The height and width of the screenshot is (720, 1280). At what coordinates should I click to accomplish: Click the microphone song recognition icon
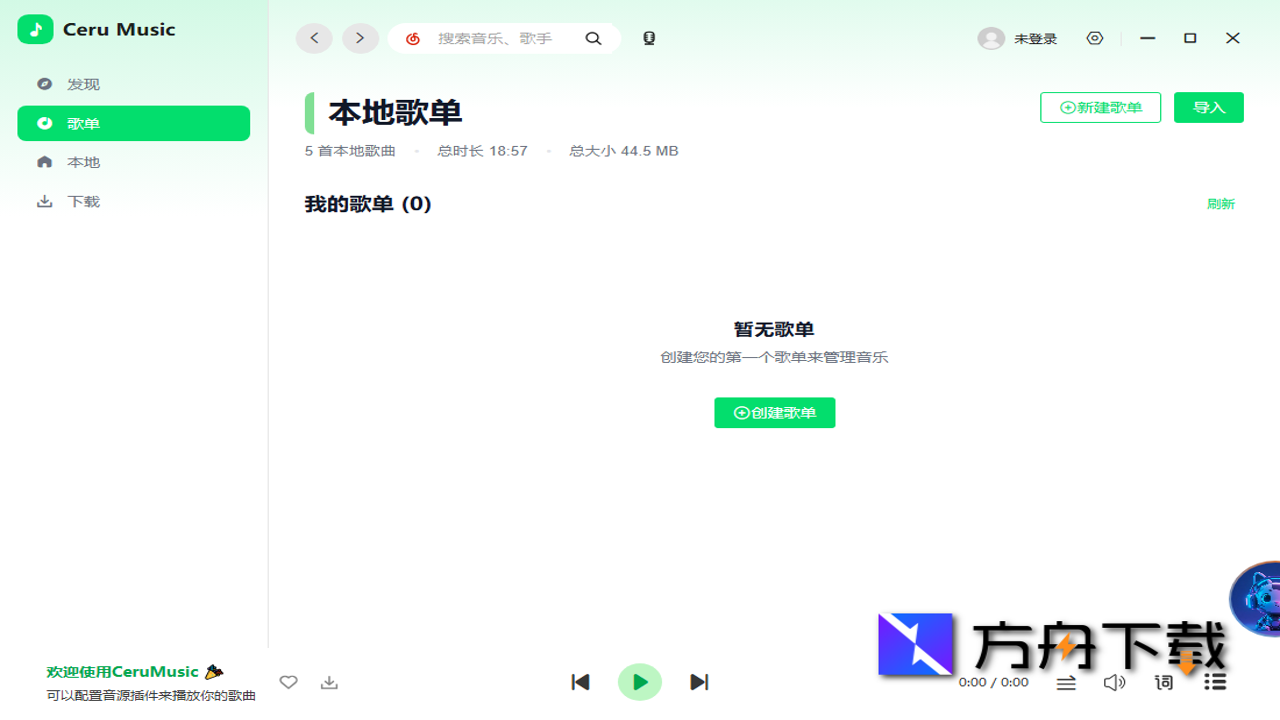[x=649, y=39]
